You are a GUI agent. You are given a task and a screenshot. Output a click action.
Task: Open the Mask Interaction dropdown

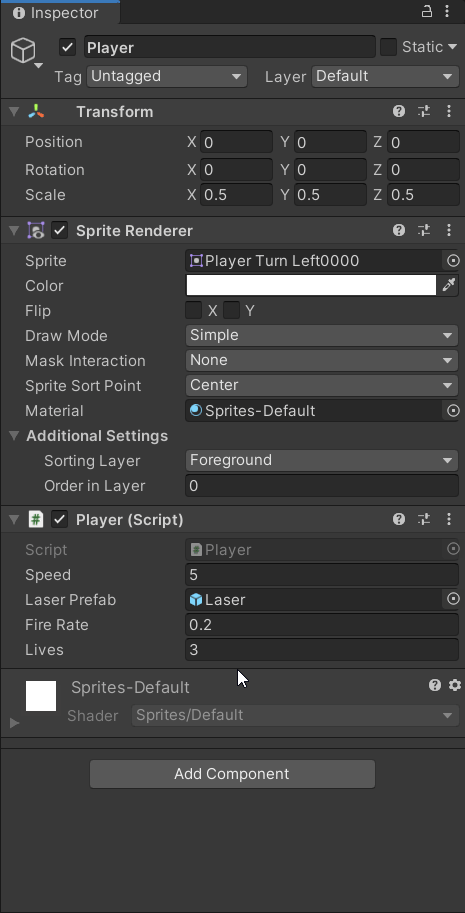322,360
